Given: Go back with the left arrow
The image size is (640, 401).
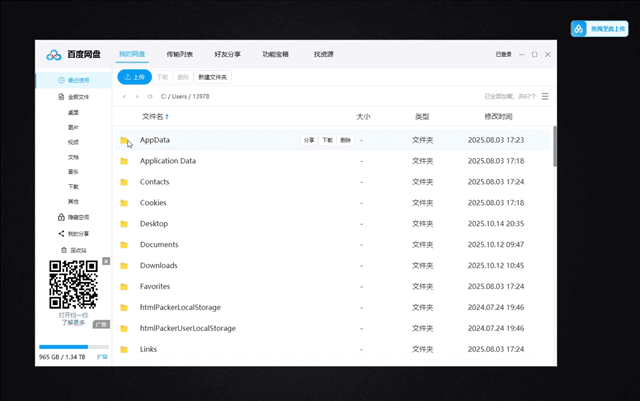Looking at the screenshot, I should coord(124,96).
